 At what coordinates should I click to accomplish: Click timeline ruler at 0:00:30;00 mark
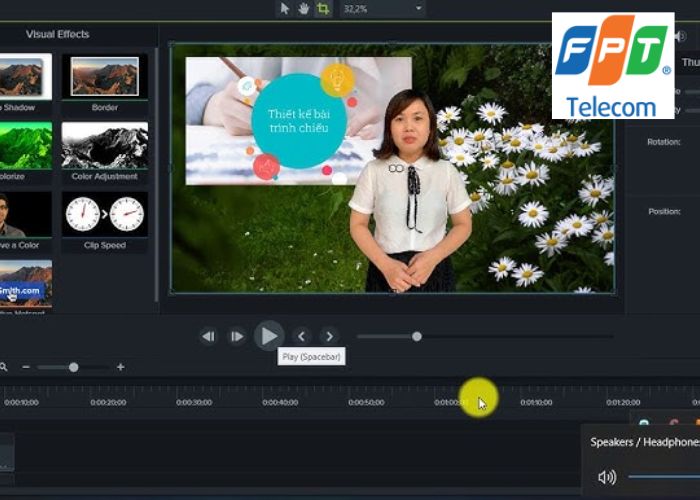(x=194, y=402)
